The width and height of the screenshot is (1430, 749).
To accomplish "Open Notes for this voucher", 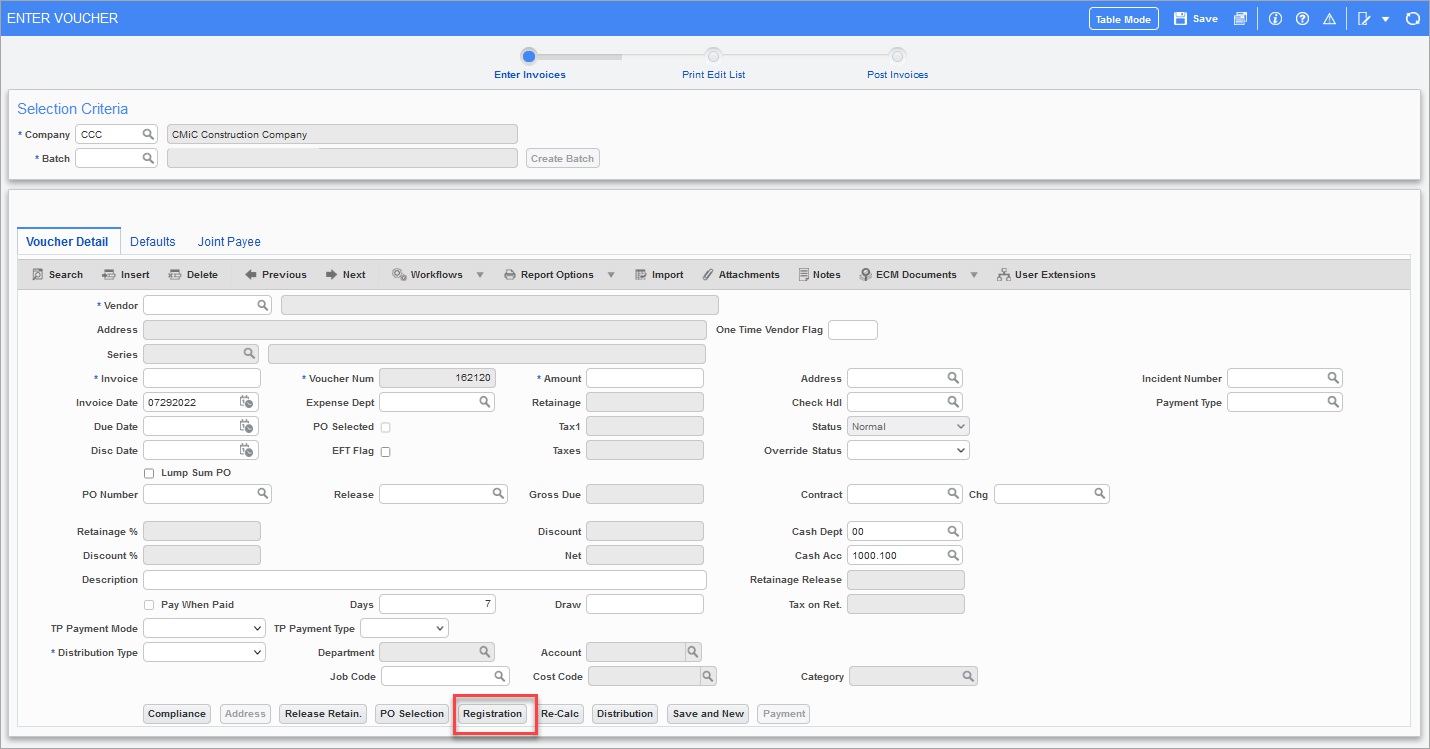I will point(819,274).
